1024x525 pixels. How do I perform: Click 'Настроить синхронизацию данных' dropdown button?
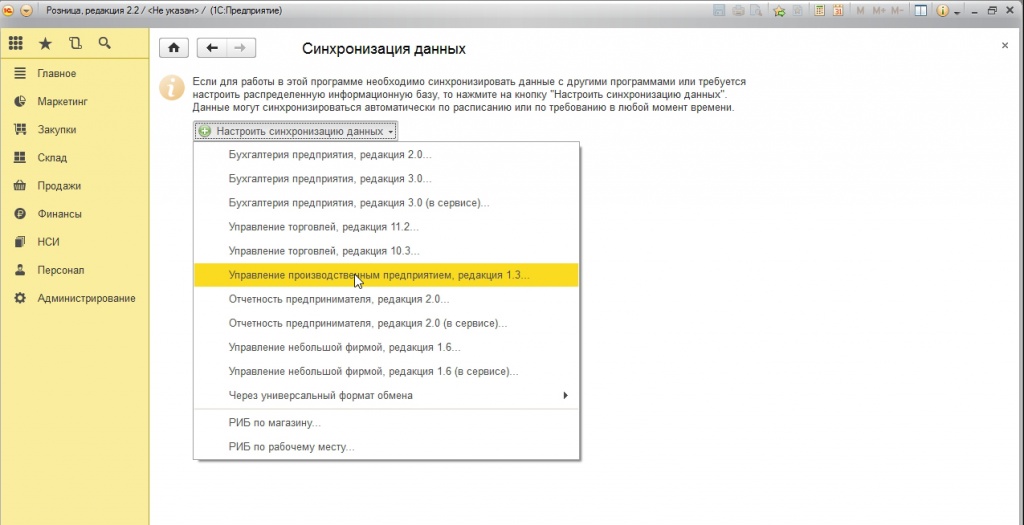click(x=296, y=131)
